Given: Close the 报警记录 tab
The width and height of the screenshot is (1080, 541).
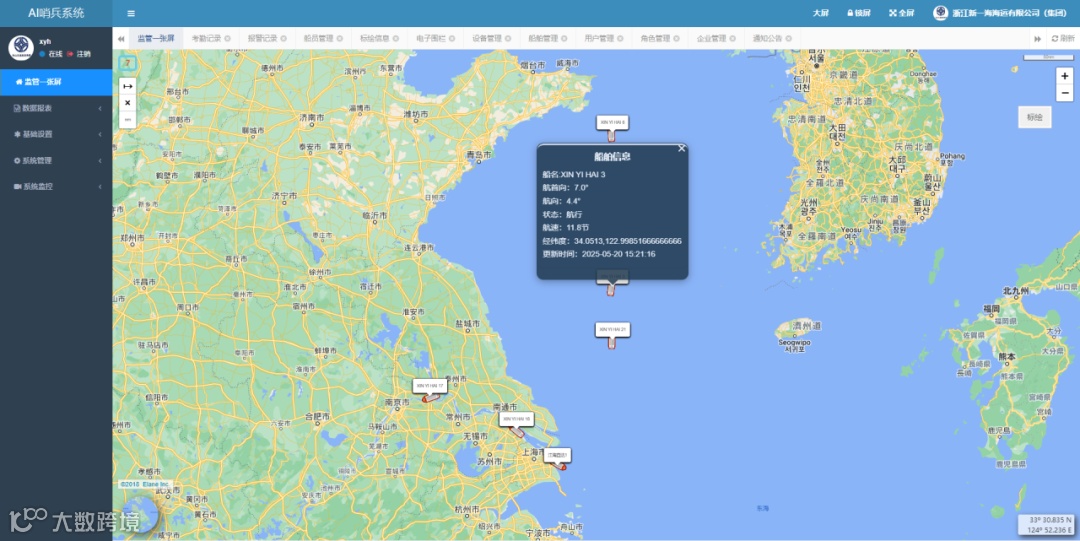Looking at the screenshot, I should [283, 39].
